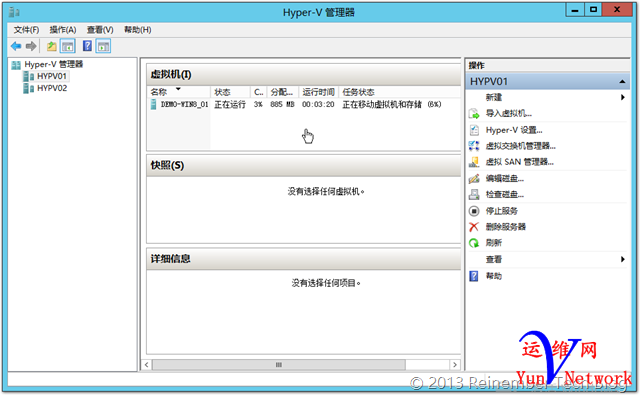
Task: Click the red X 删除服务器 icon
Action: pyautogui.click(x=474, y=227)
